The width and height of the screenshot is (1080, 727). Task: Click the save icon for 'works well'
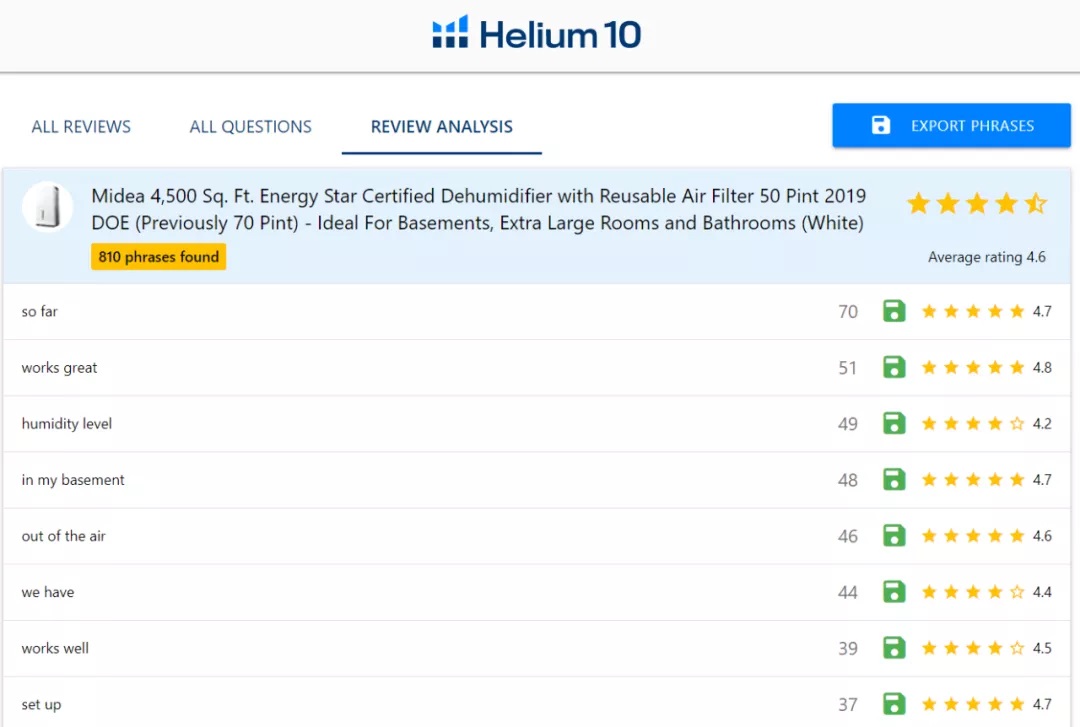[894, 647]
